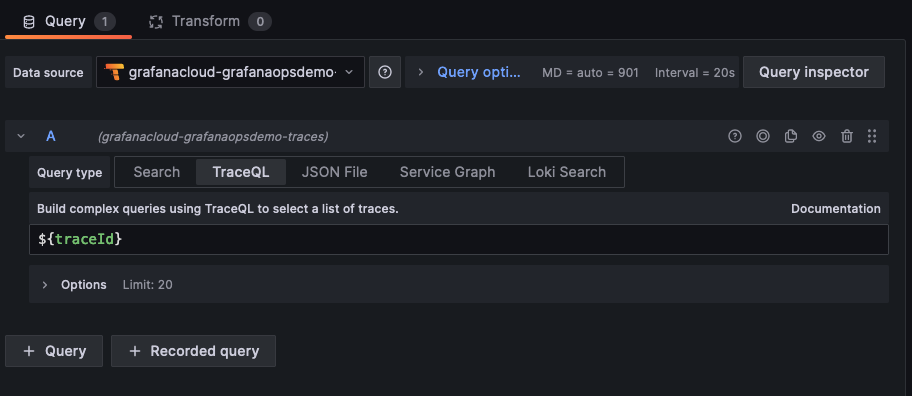Click the create recorded query target icon

[763, 136]
